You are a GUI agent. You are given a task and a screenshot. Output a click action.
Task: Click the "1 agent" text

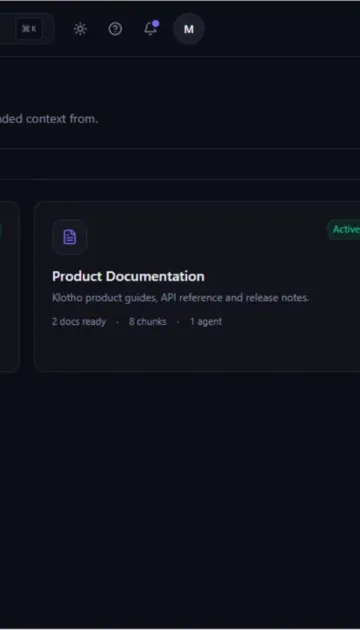pyautogui.click(x=206, y=322)
